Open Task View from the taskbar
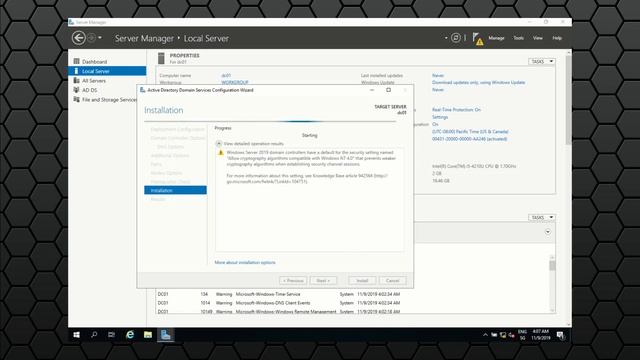Viewport: 640px width, 360px height. click(x=111, y=335)
